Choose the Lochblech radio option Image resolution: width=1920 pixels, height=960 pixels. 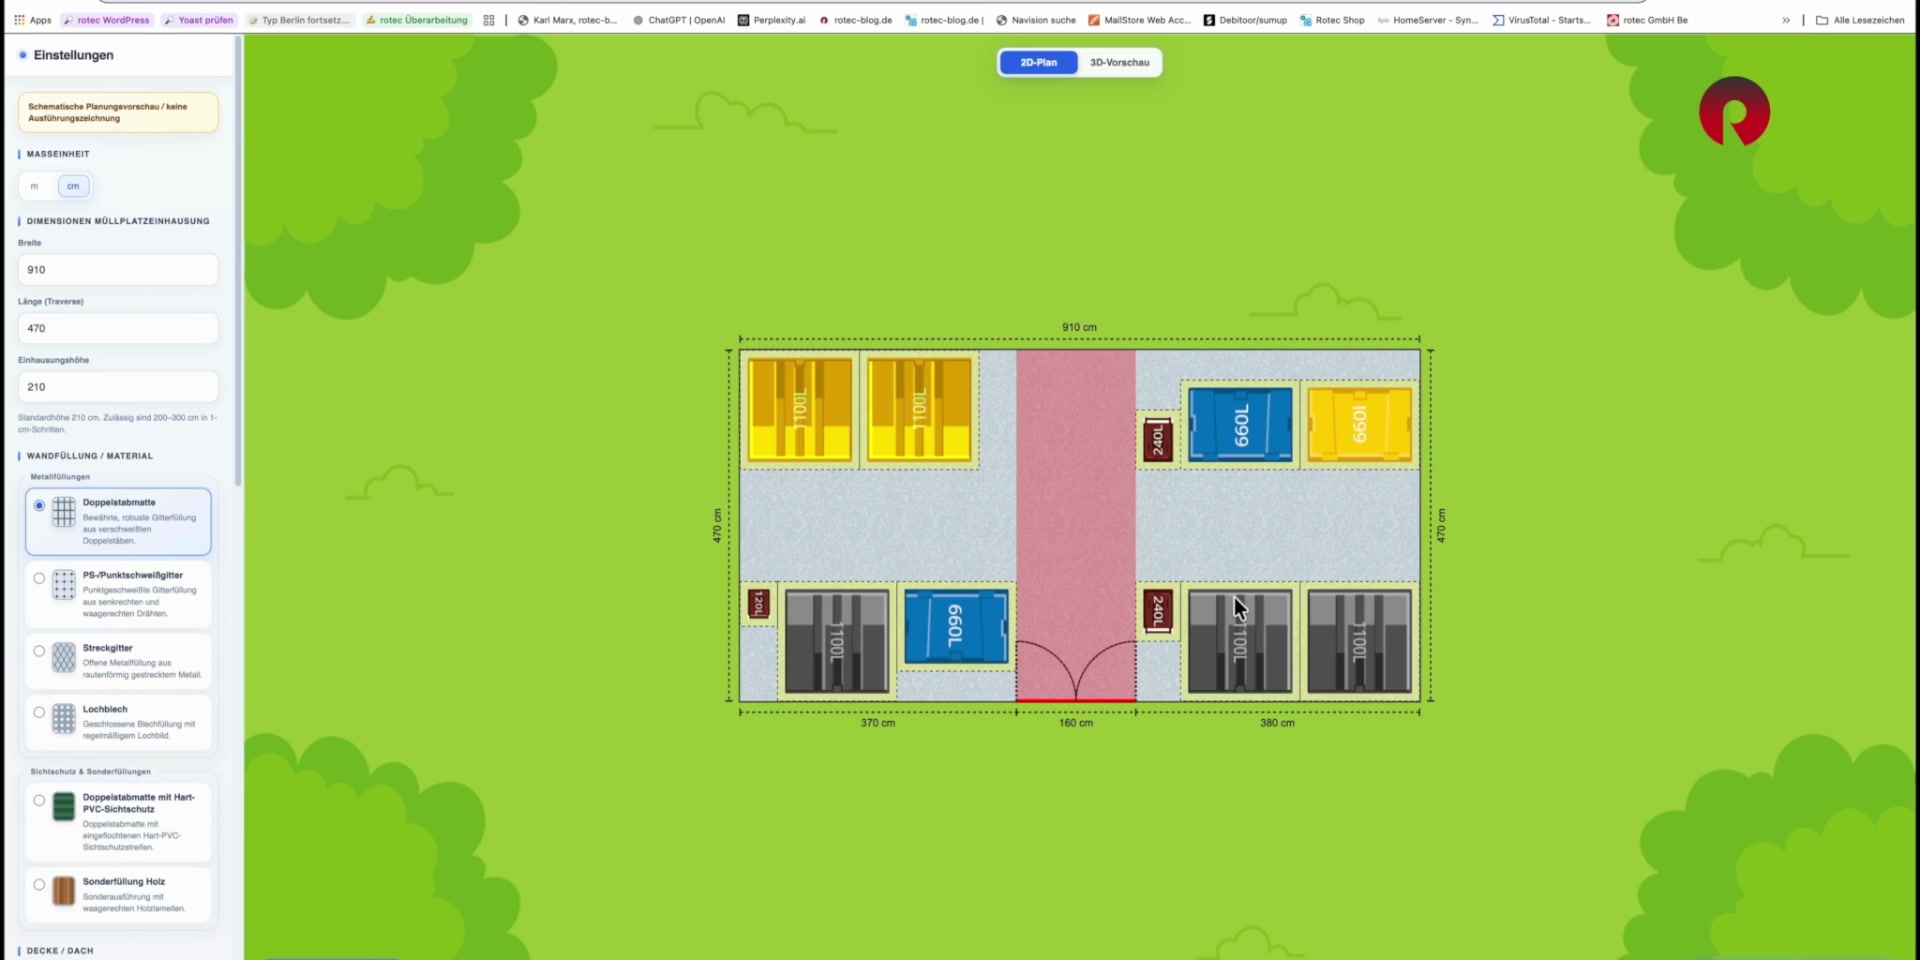tap(39, 713)
